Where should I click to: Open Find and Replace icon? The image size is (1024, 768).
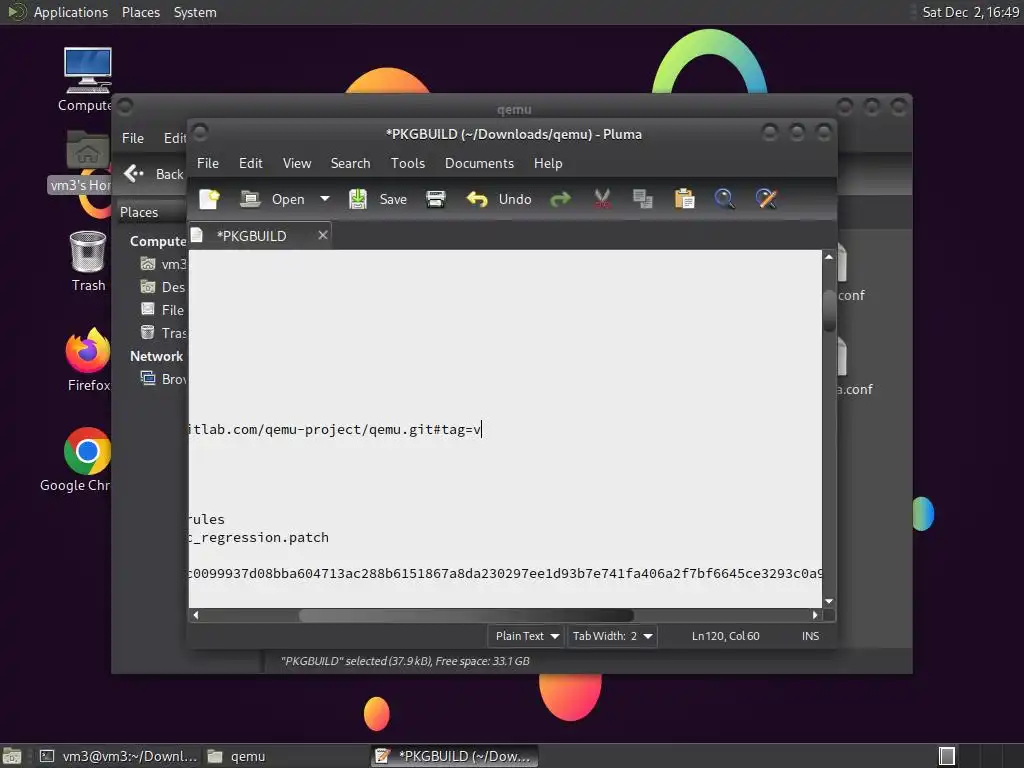[x=766, y=199]
